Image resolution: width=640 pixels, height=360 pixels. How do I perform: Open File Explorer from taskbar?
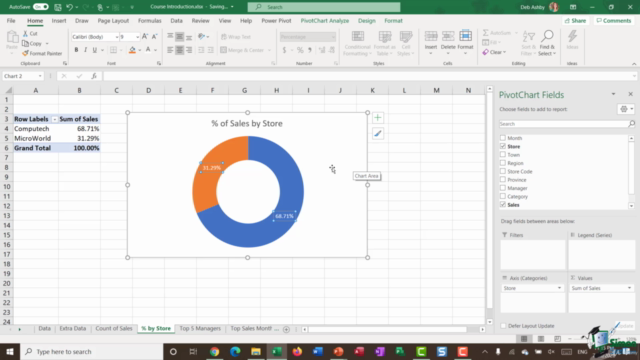pyautogui.click(x=256, y=351)
